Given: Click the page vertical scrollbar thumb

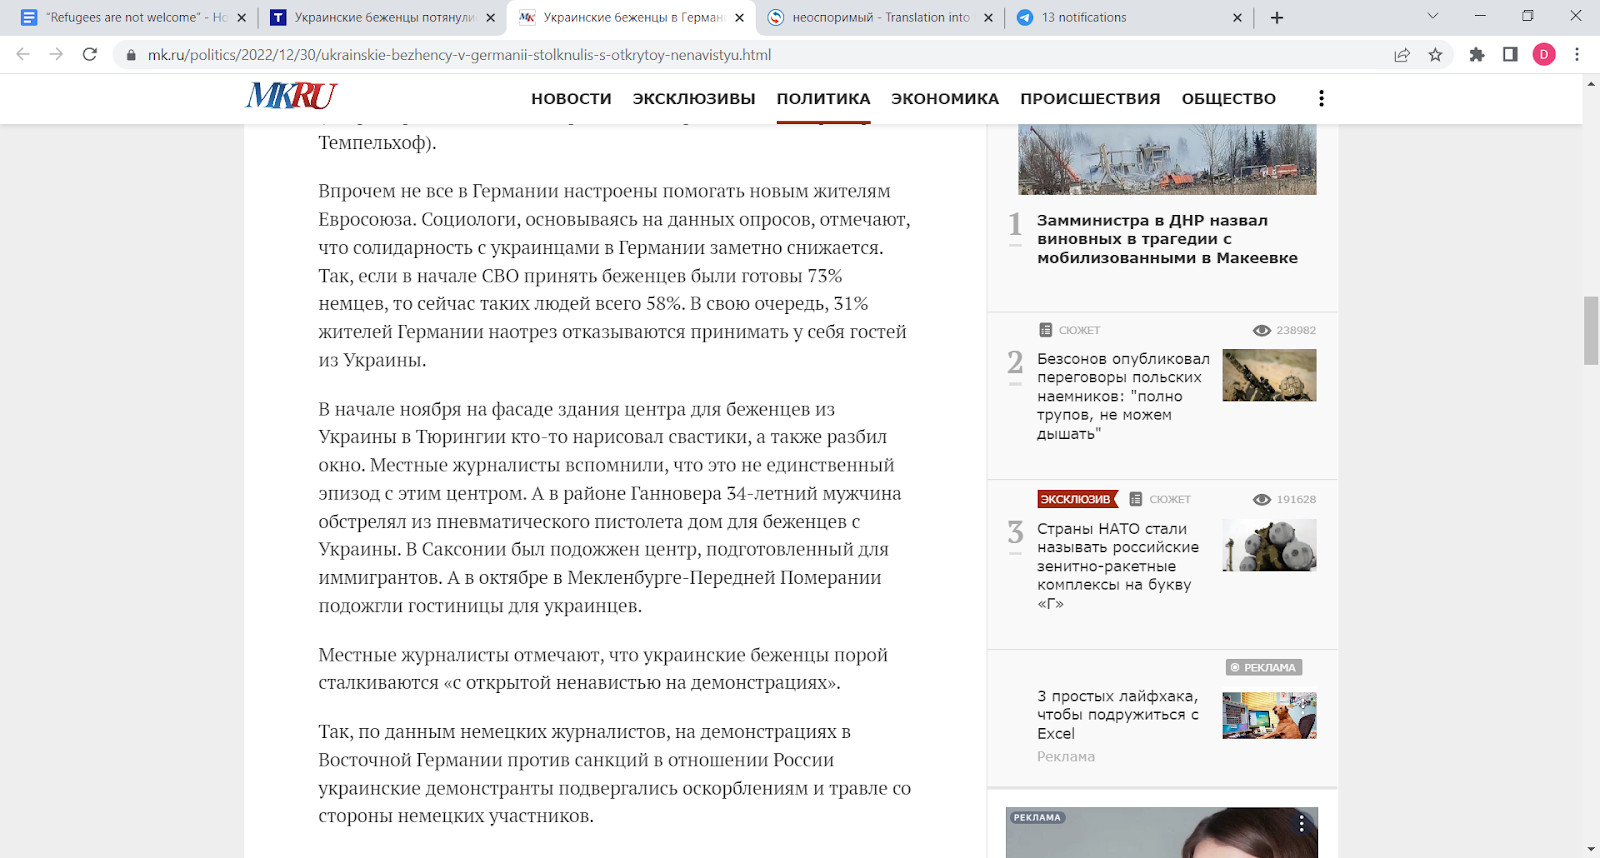Looking at the screenshot, I should (x=1591, y=331).
